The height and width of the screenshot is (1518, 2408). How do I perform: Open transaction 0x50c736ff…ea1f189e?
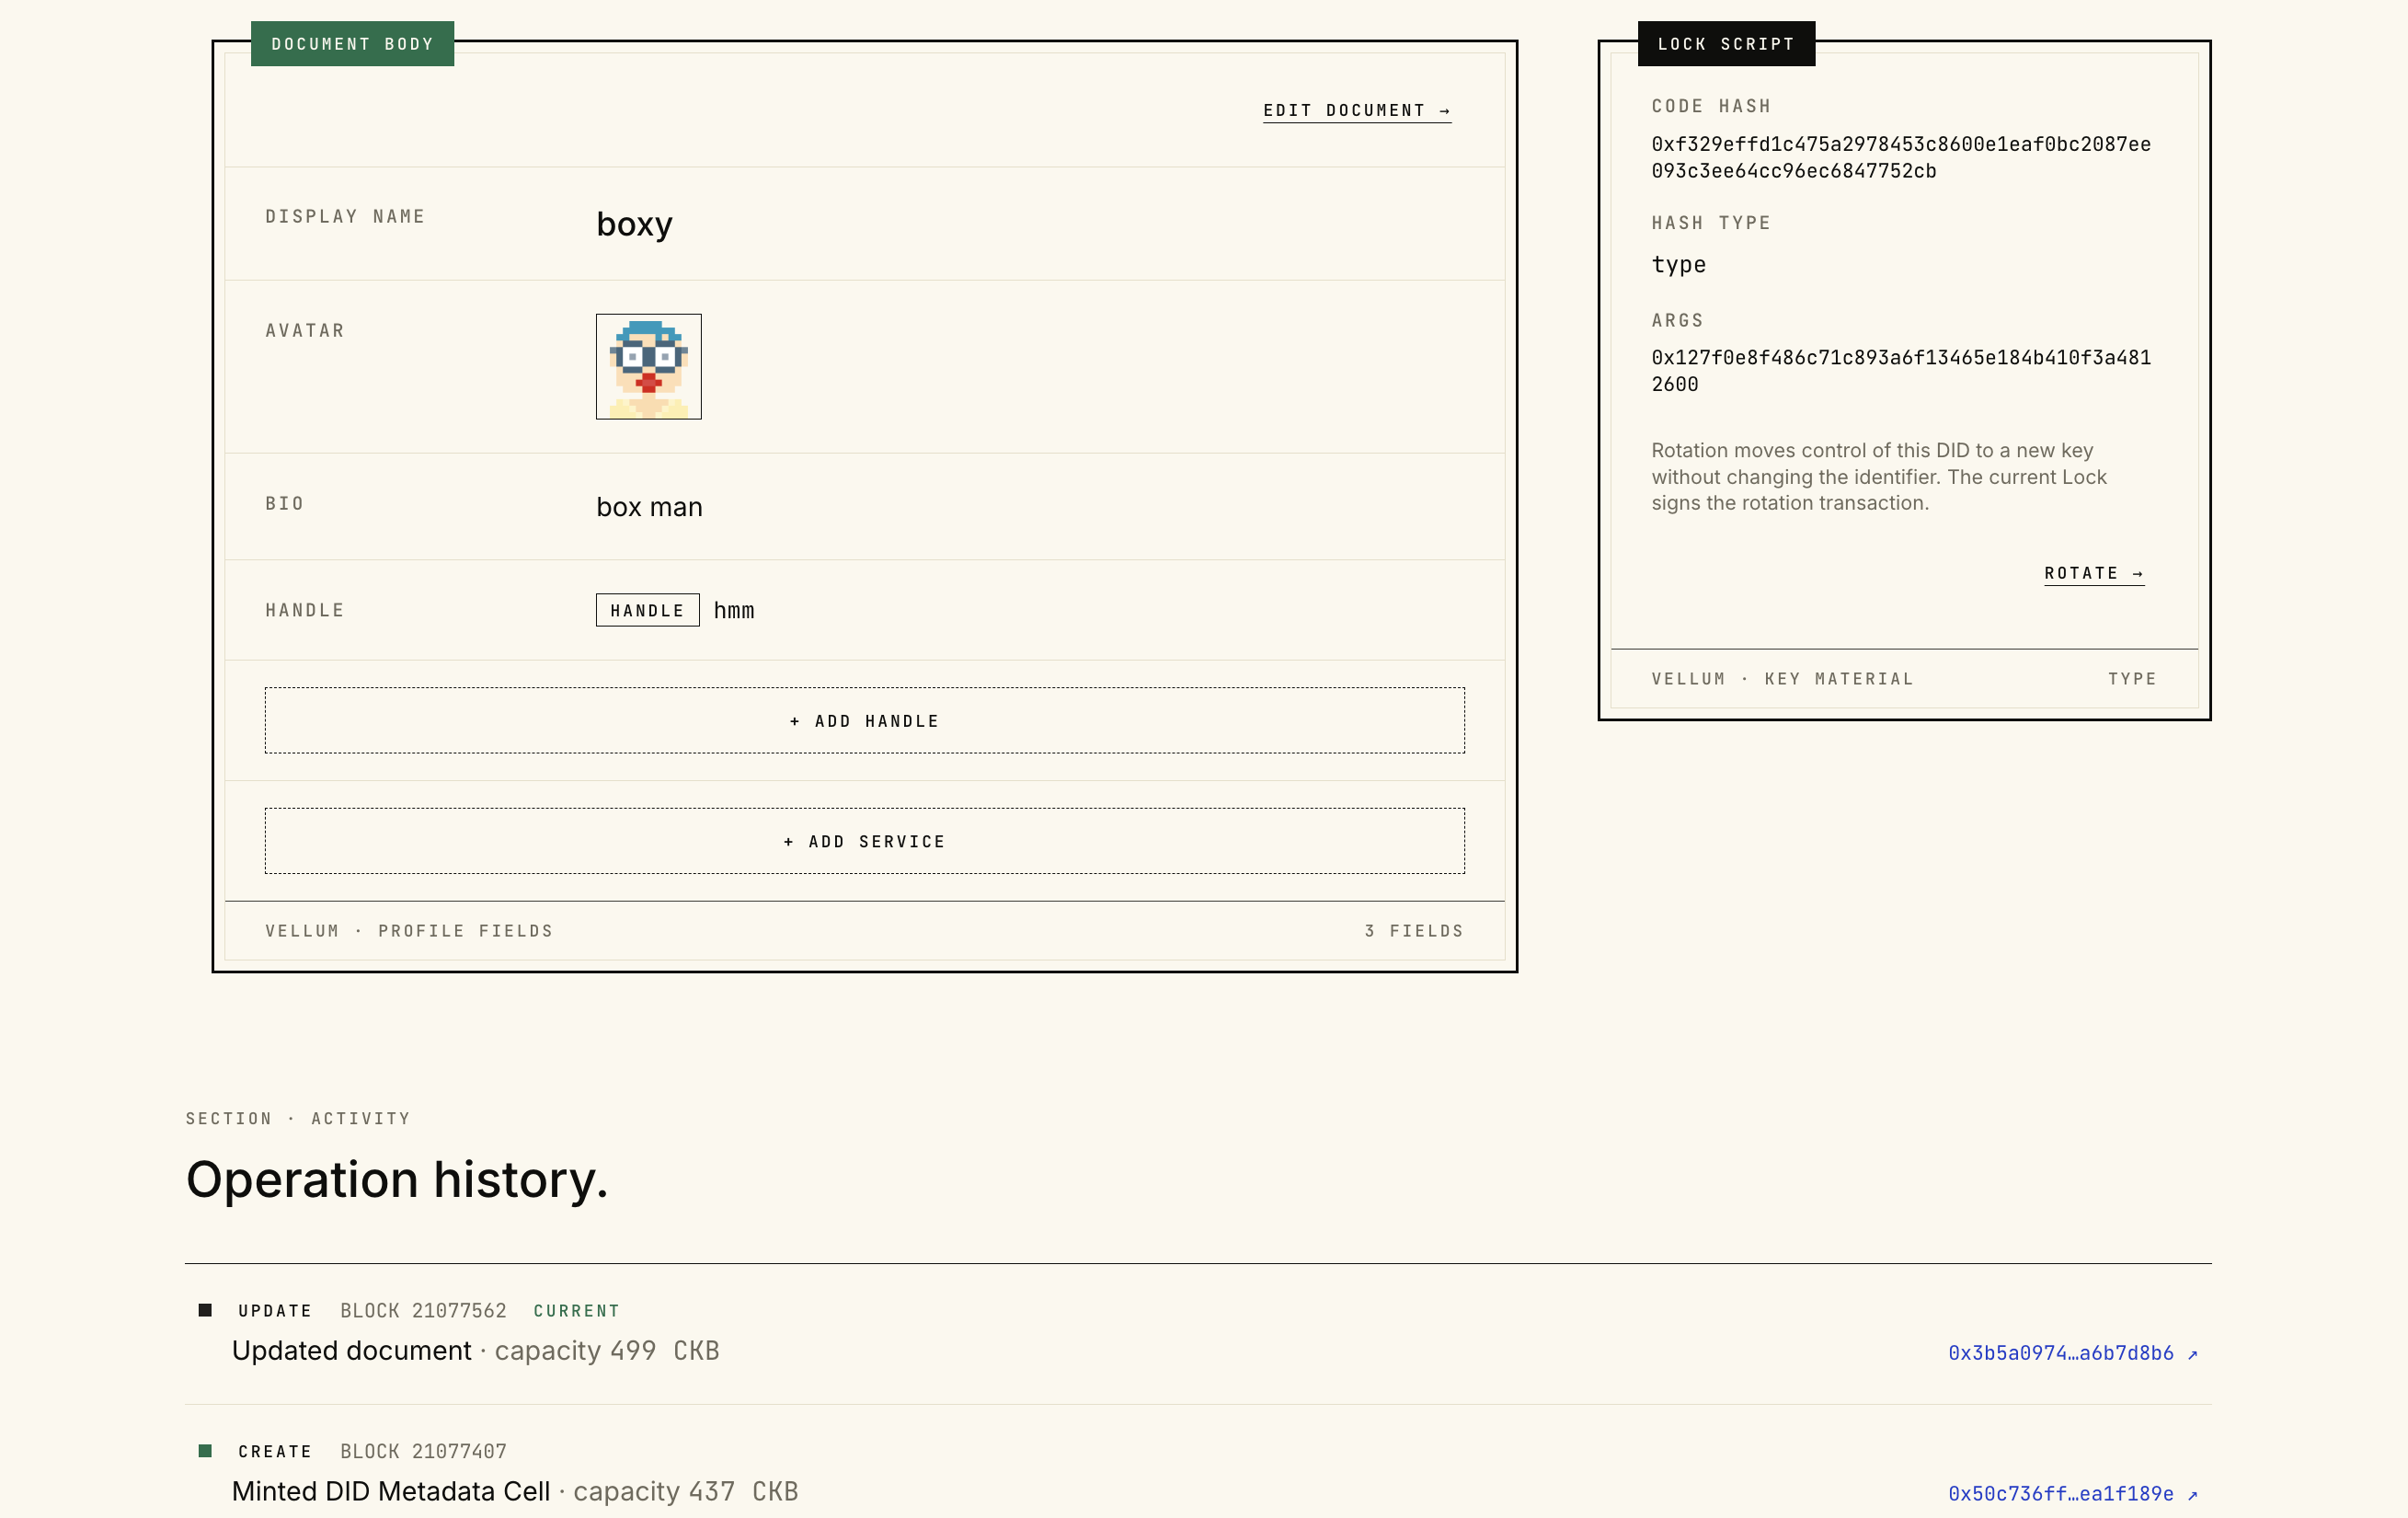point(2072,1494)
